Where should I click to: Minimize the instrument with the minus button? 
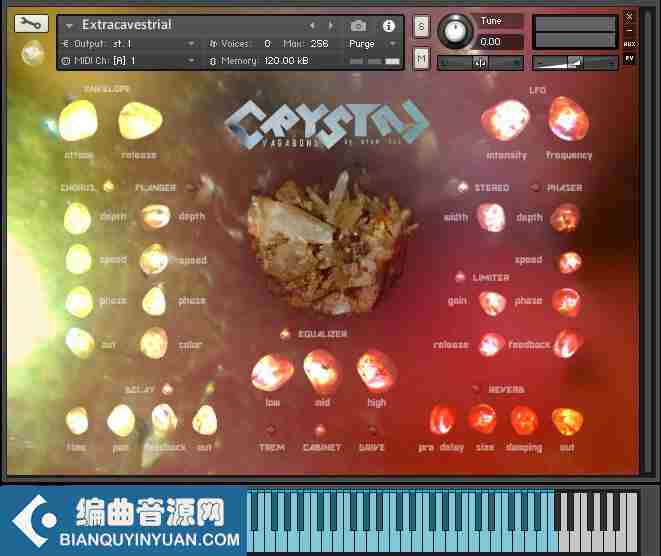point(629,30)
